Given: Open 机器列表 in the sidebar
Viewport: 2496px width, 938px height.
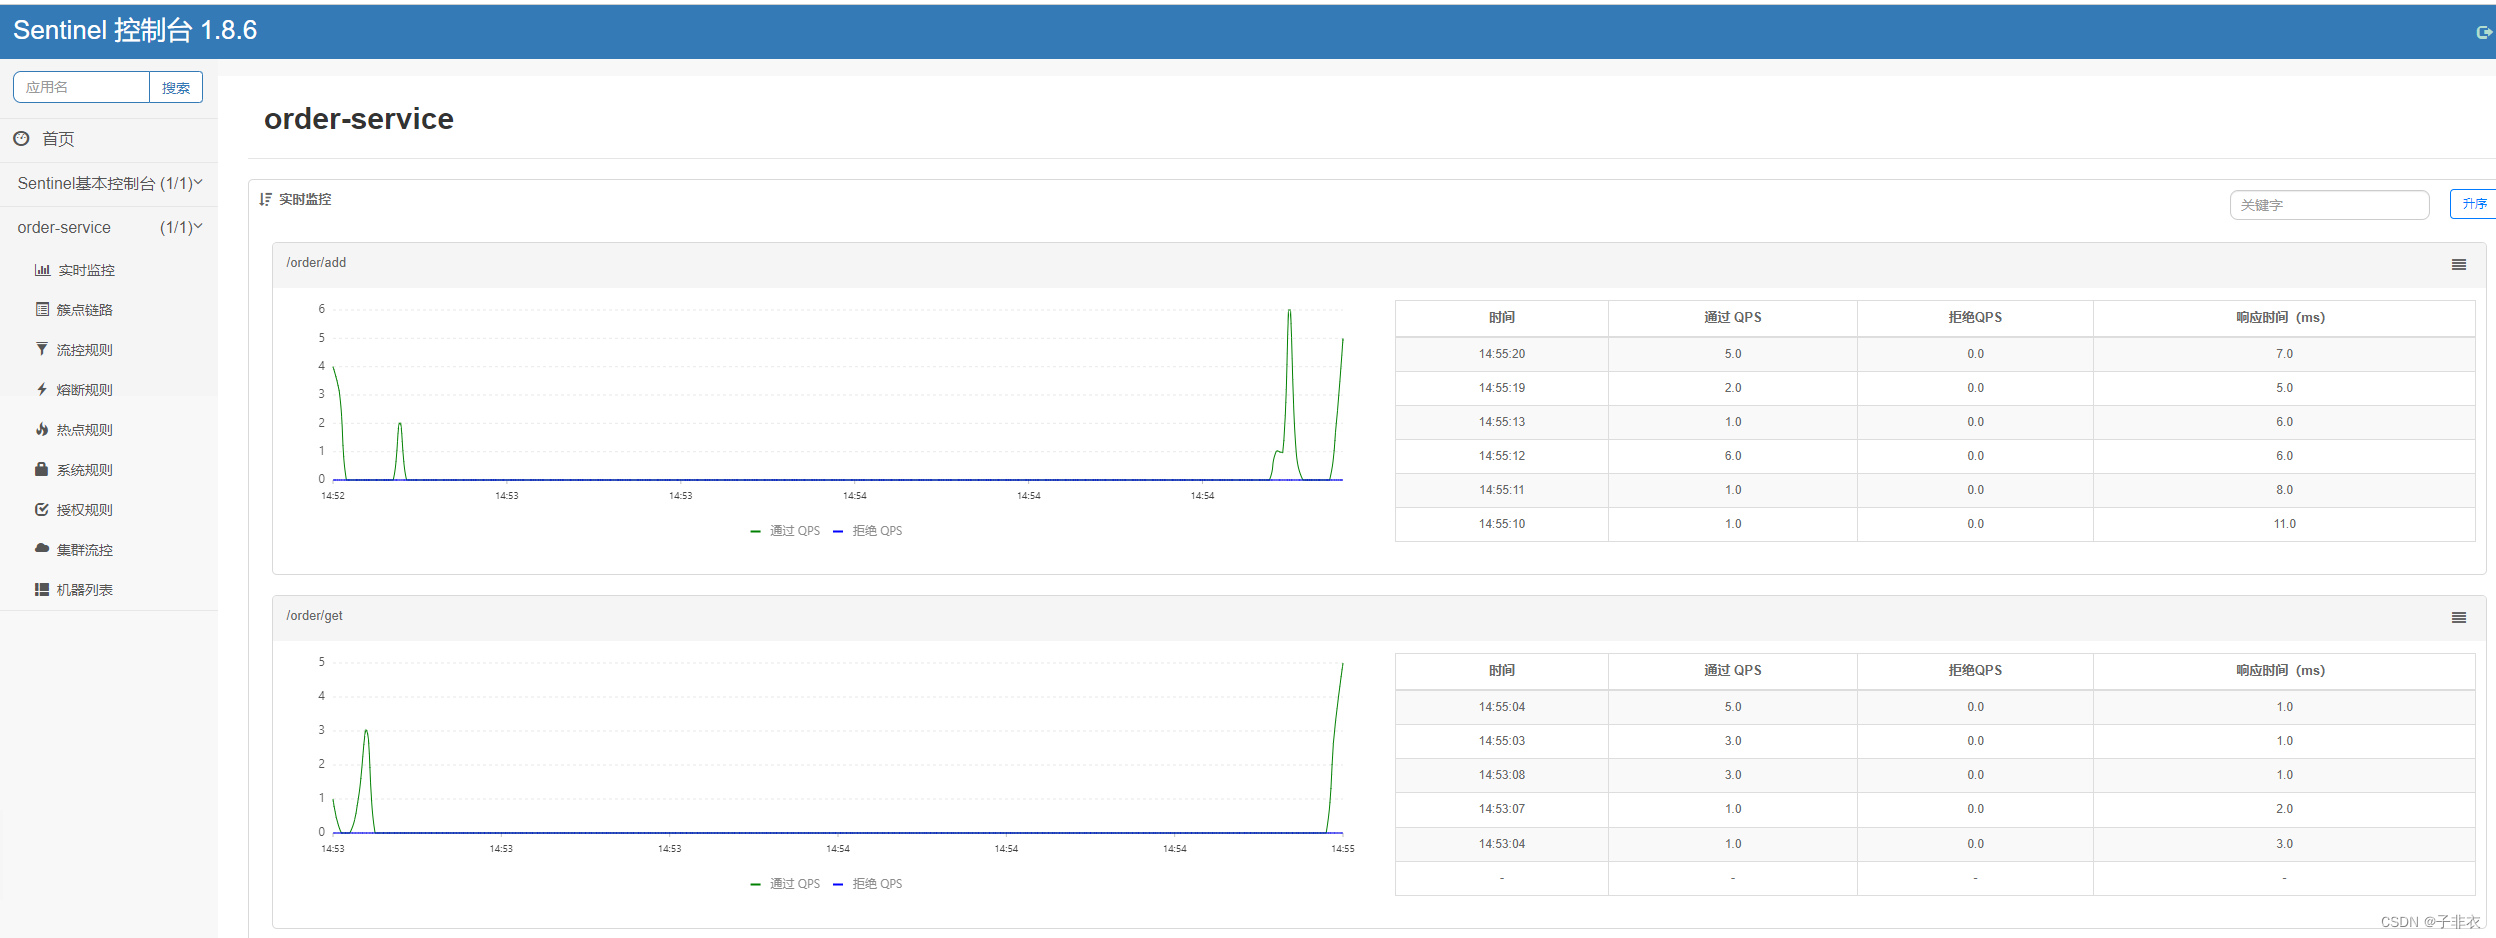Looking at the screenshot, I should click(85, 590).
